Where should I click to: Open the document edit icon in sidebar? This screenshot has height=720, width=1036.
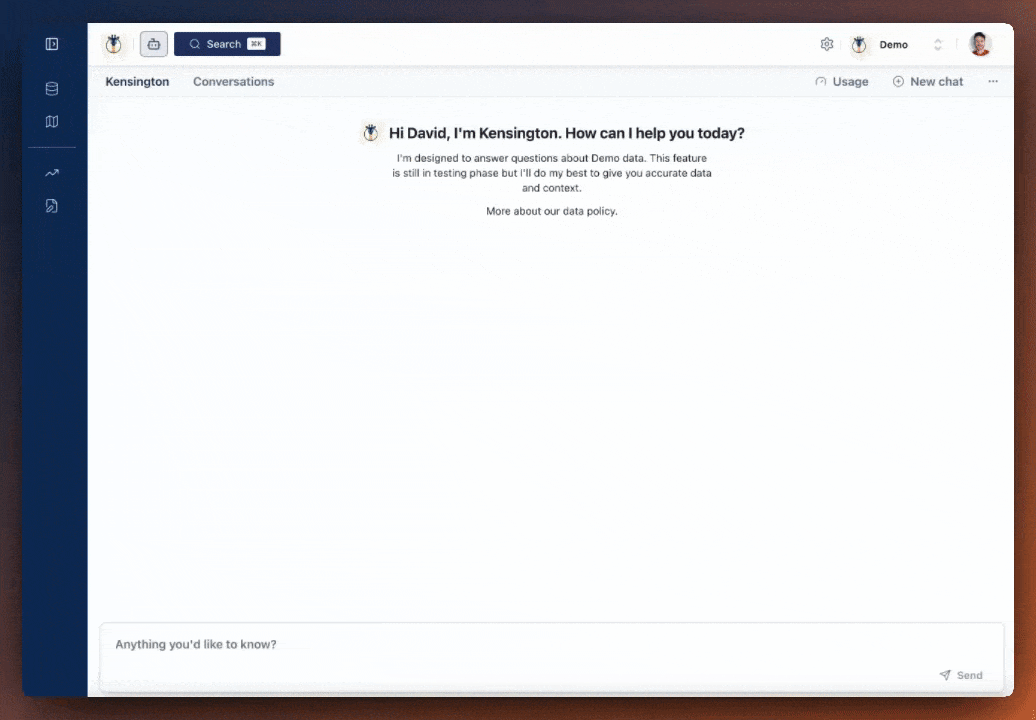pyautogui.click(x=52, y=206)
